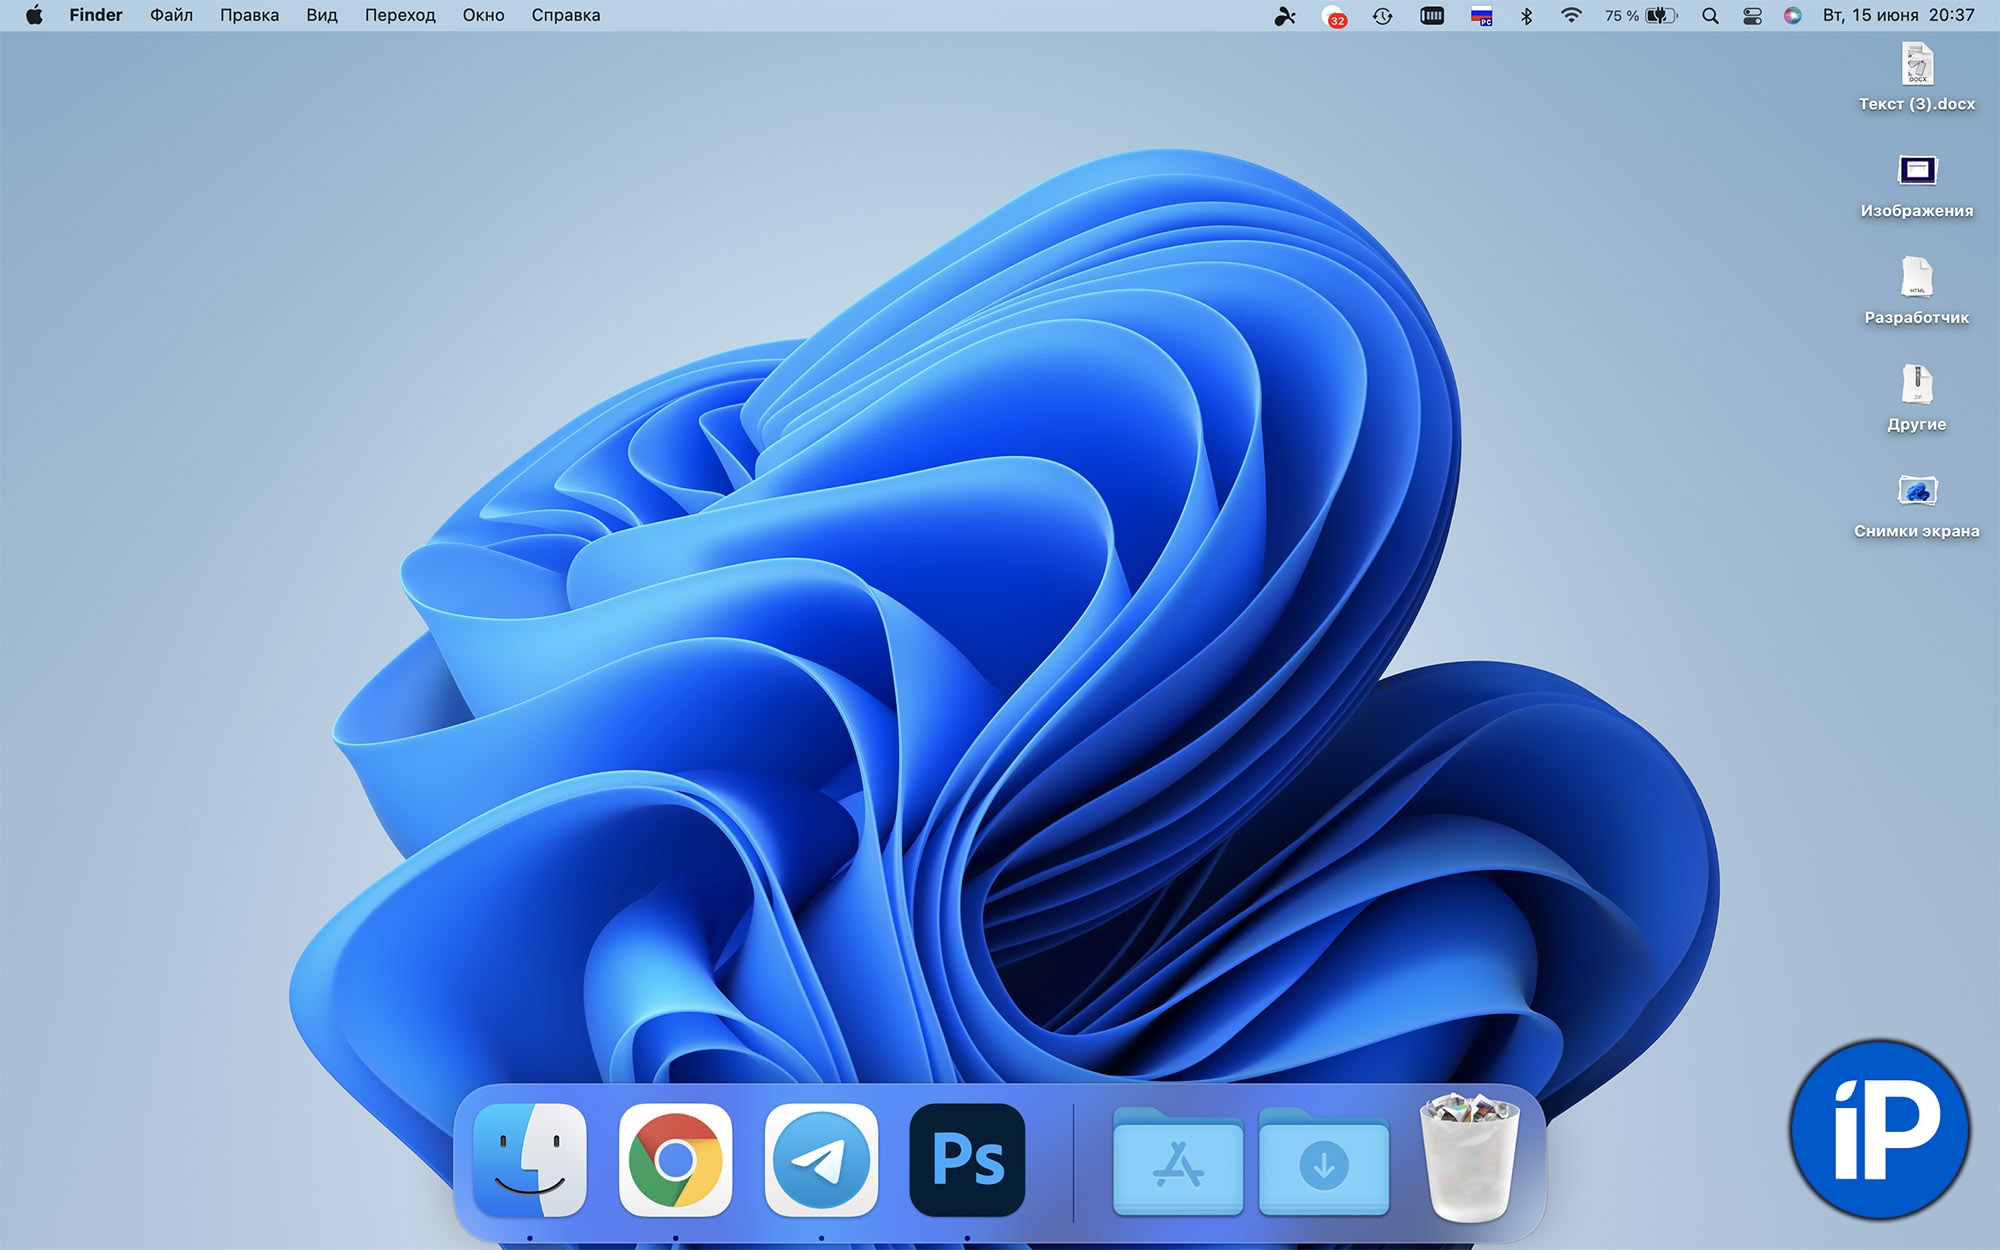Open the Downloads folder stack
The image size is (2000, 1250).
pyautogui.click(x=1324, y=1163)
